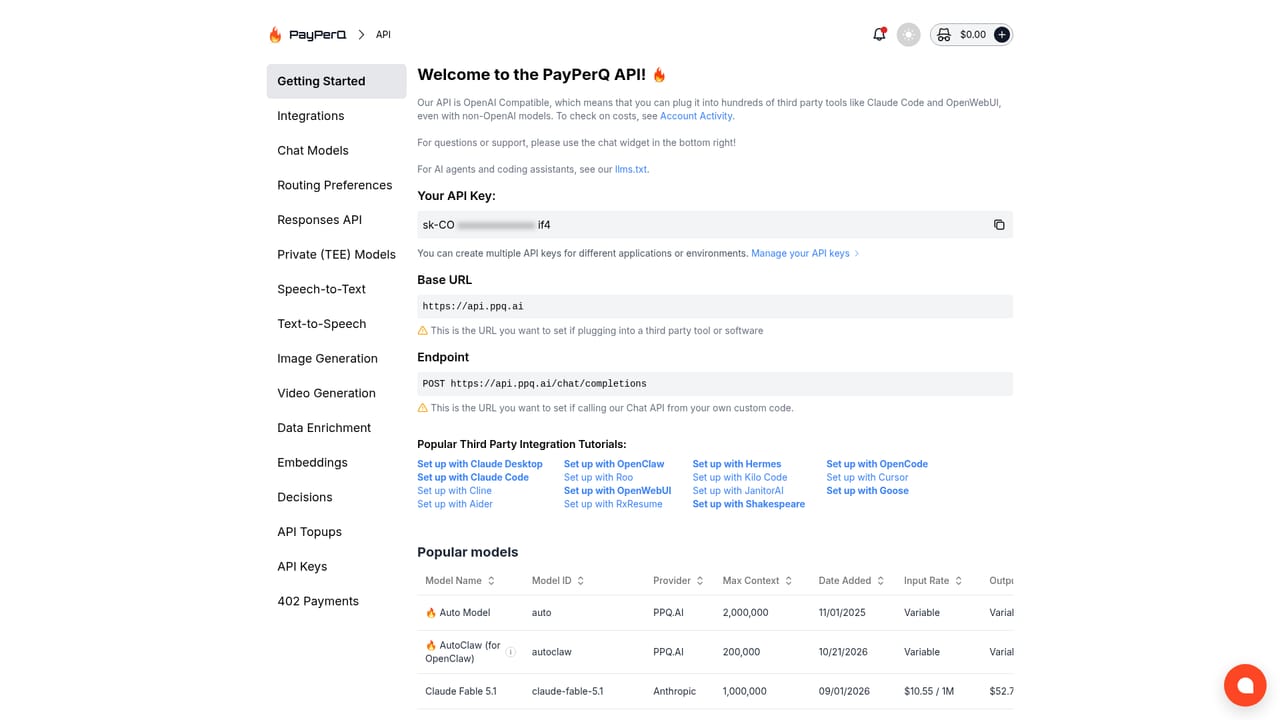This screenshot has height=720, width=1280.
Task: Sort table by Max Context column
Action: [x=757, y=581]
